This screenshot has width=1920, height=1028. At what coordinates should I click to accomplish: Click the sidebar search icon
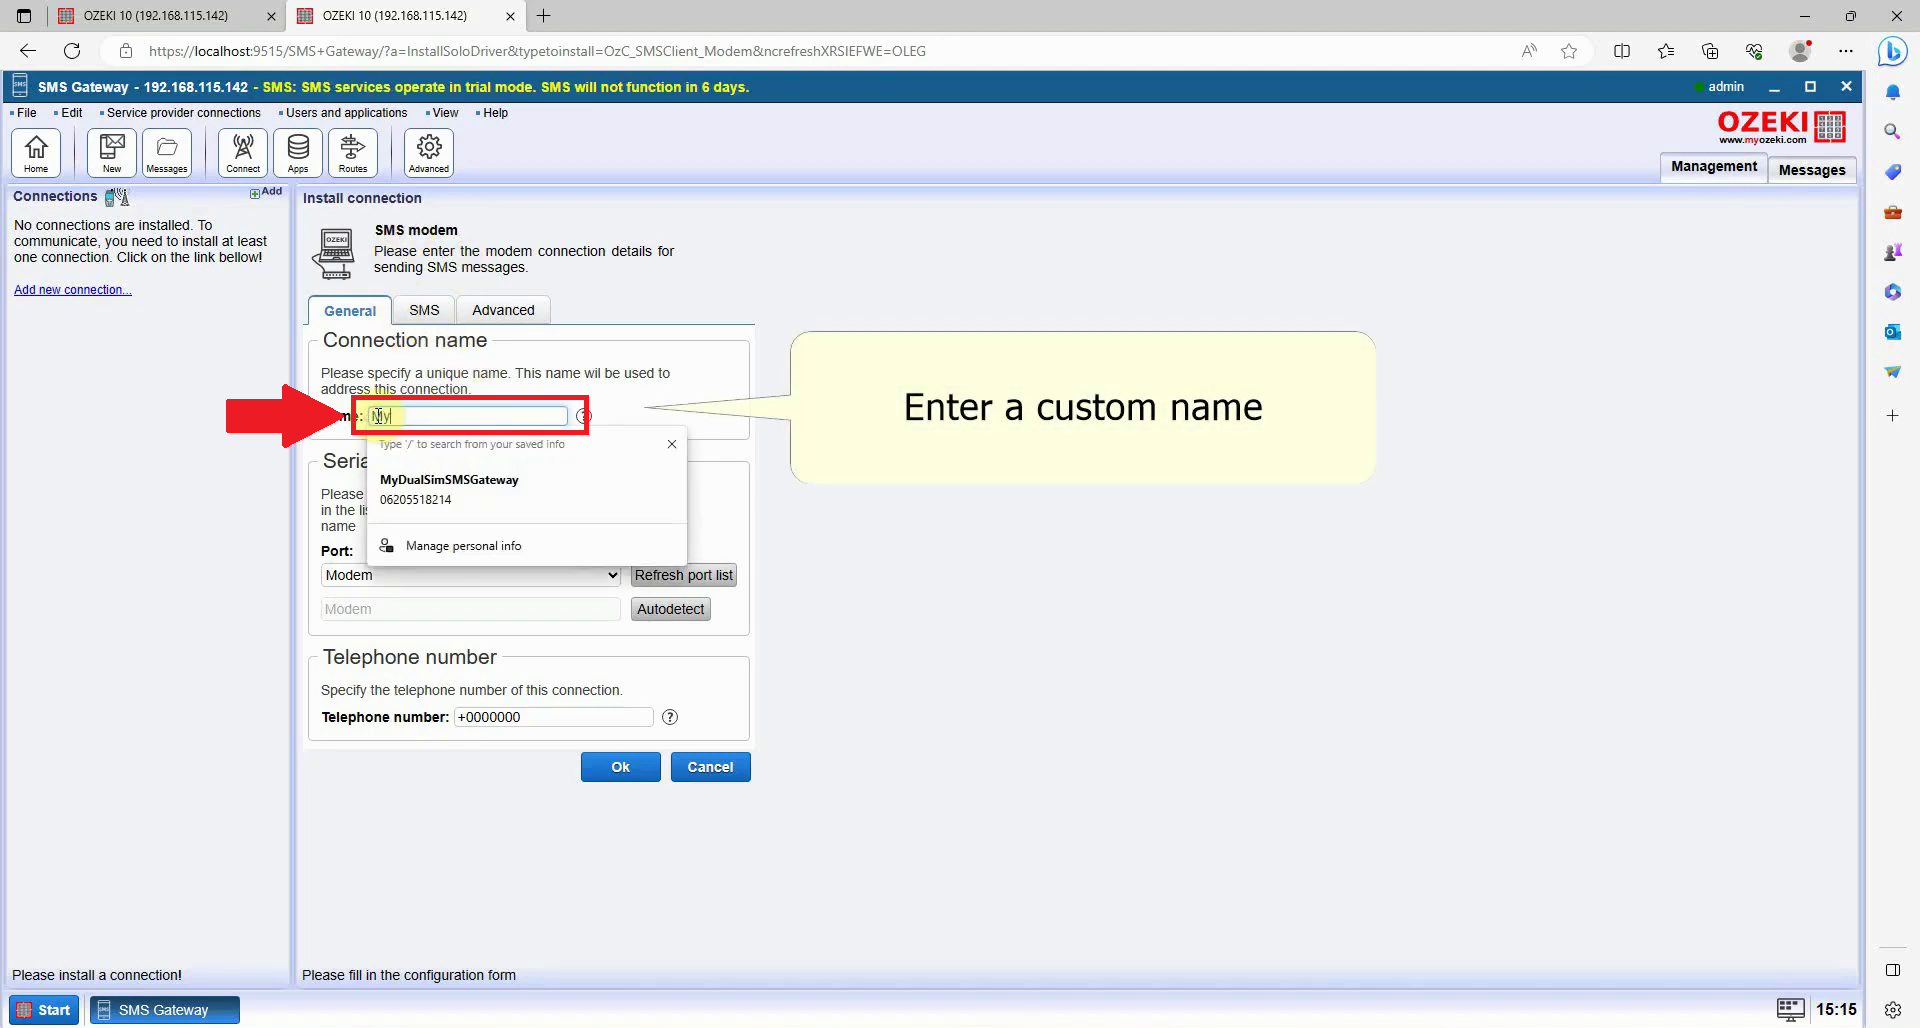pos(1892,132)
